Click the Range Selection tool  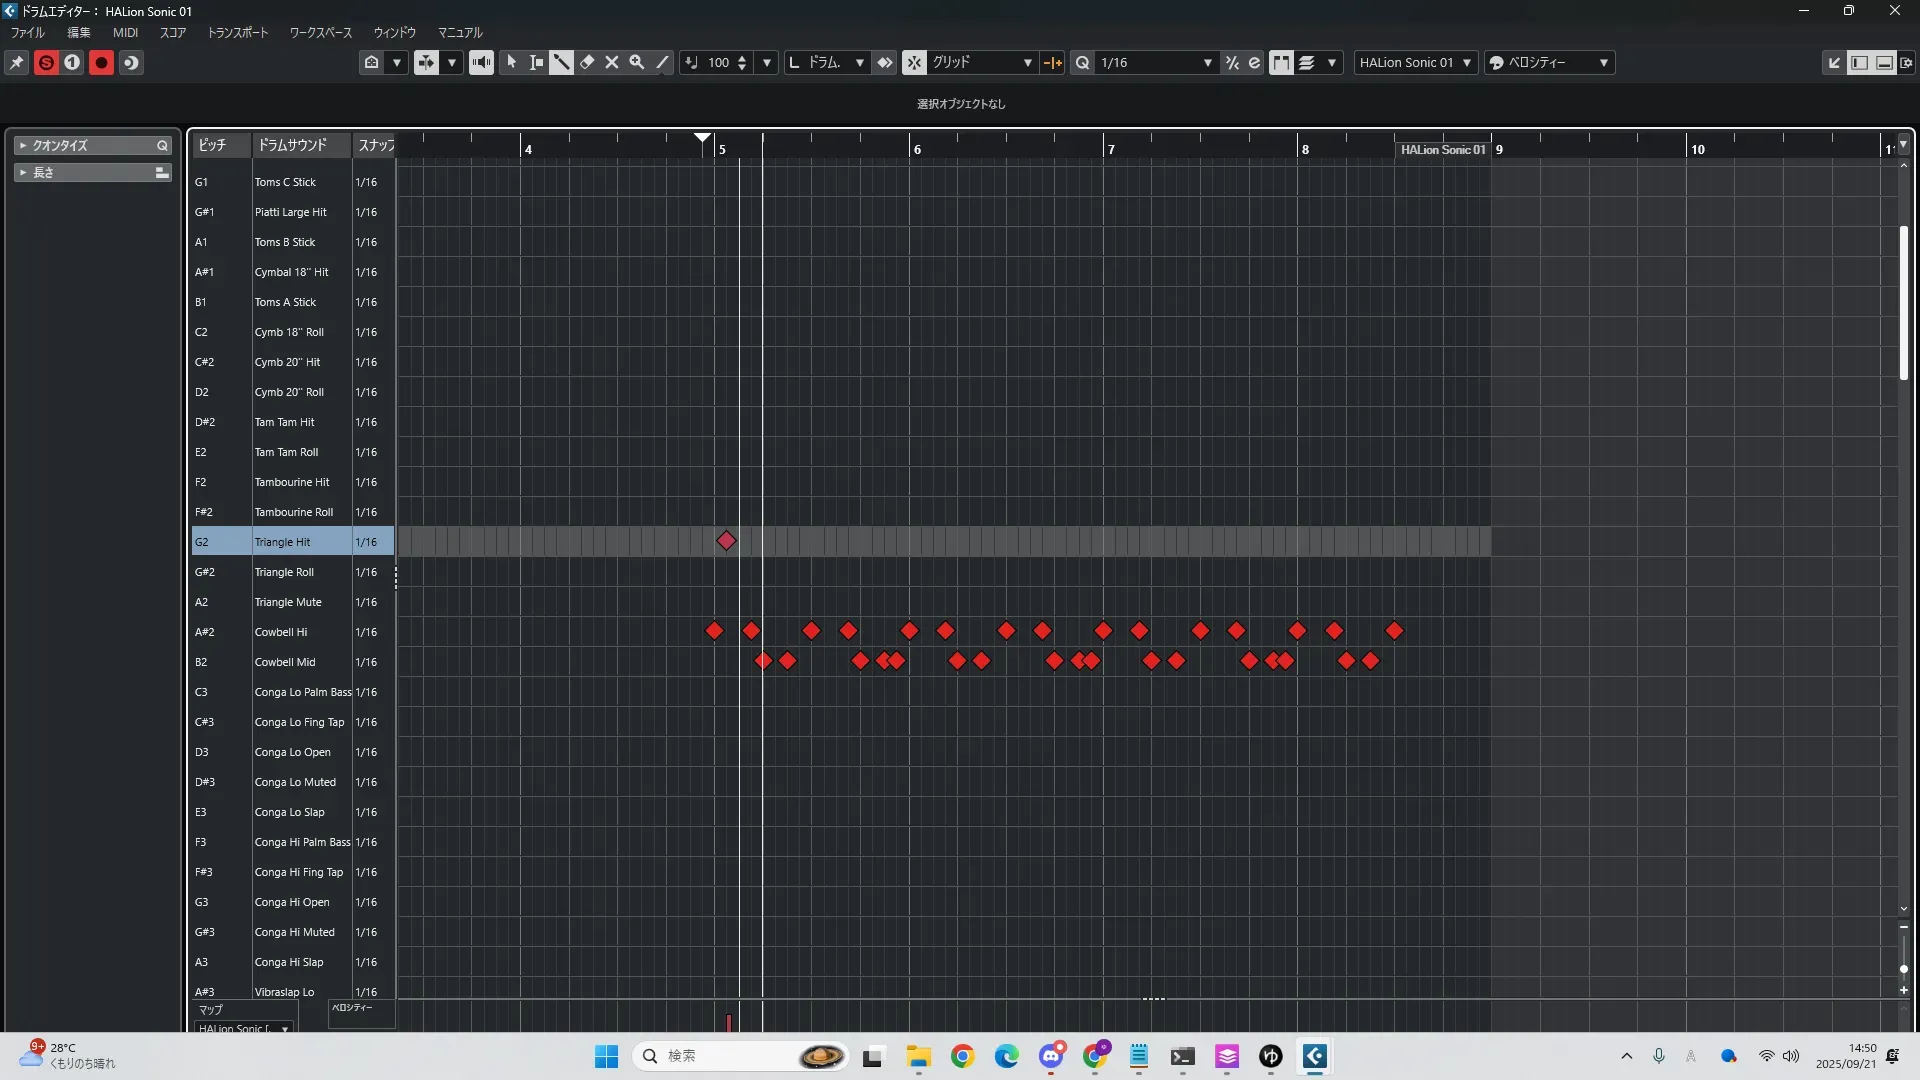[x=536, y=62]
